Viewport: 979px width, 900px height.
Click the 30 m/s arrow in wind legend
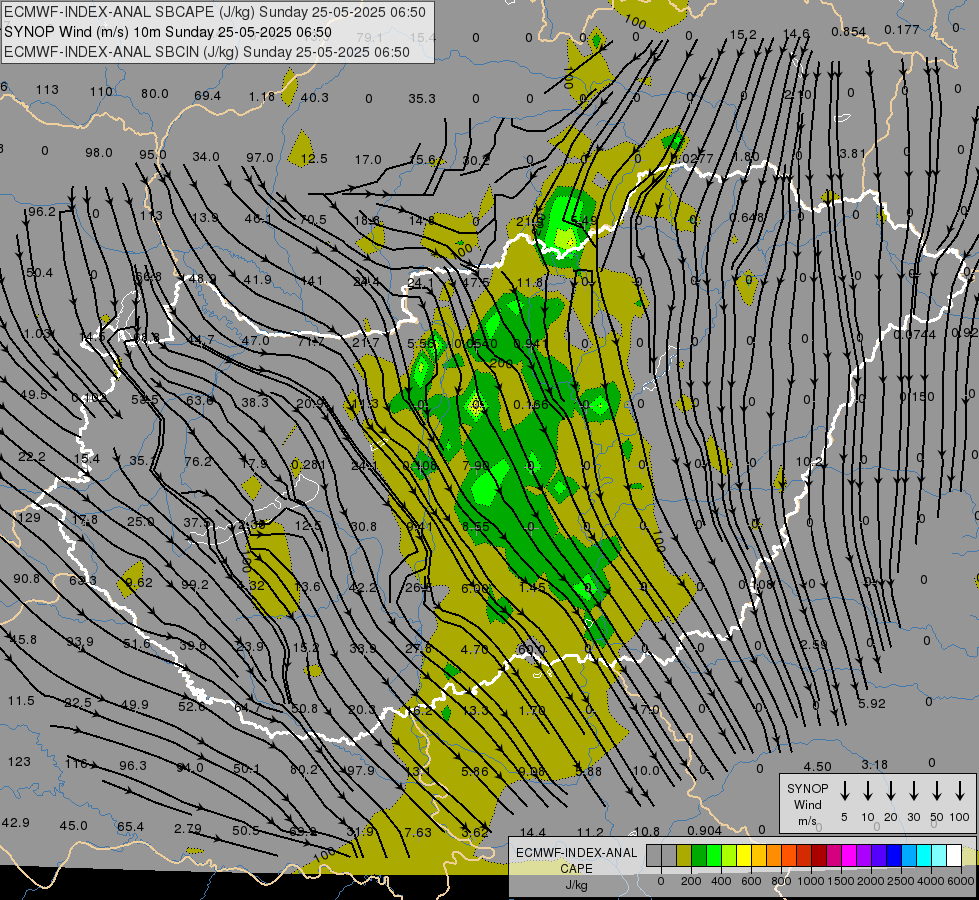click(913, 791)
